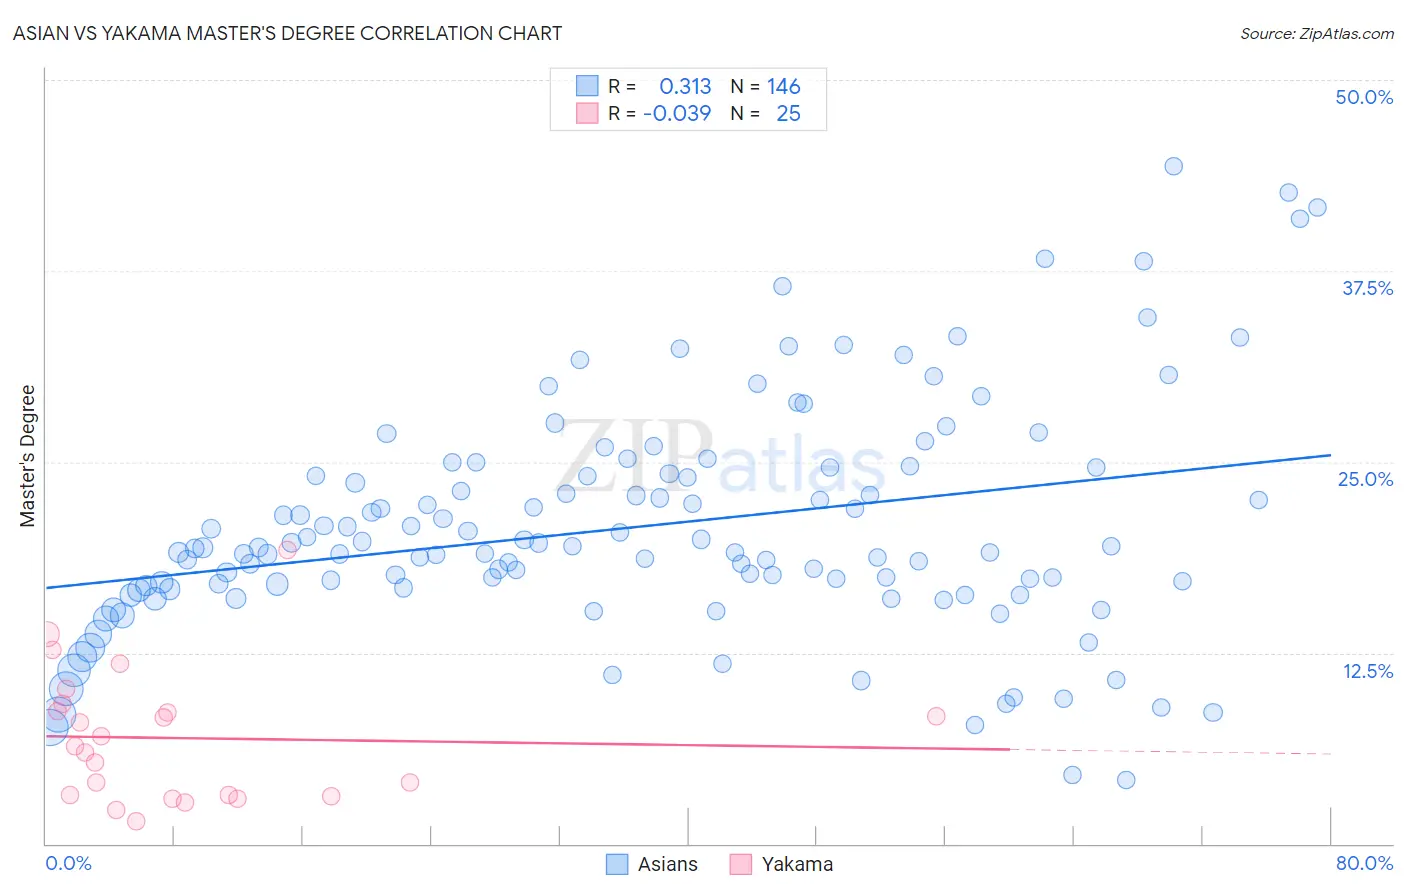The height and width of the screenshot is (892, 1406).
Task: Click the pink swatch in the R = -0.039 row
Action: (x=587, y=113)
